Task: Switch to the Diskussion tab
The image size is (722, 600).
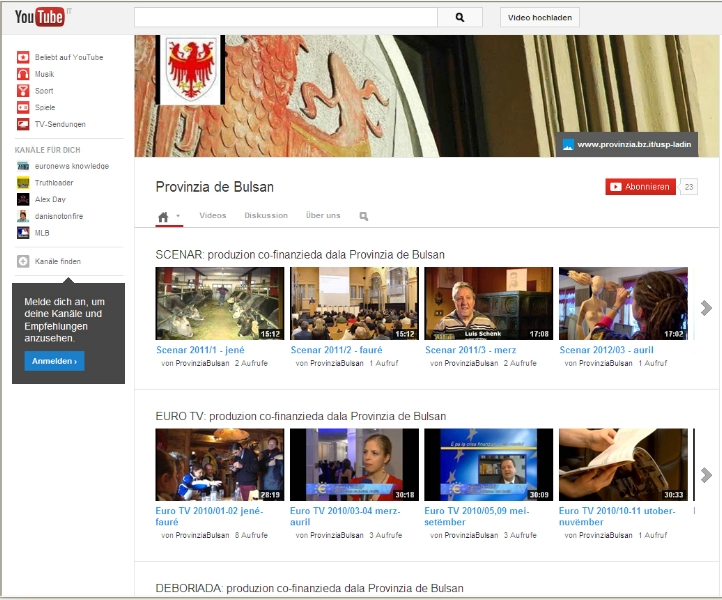Action: click(x=266, y=216)
